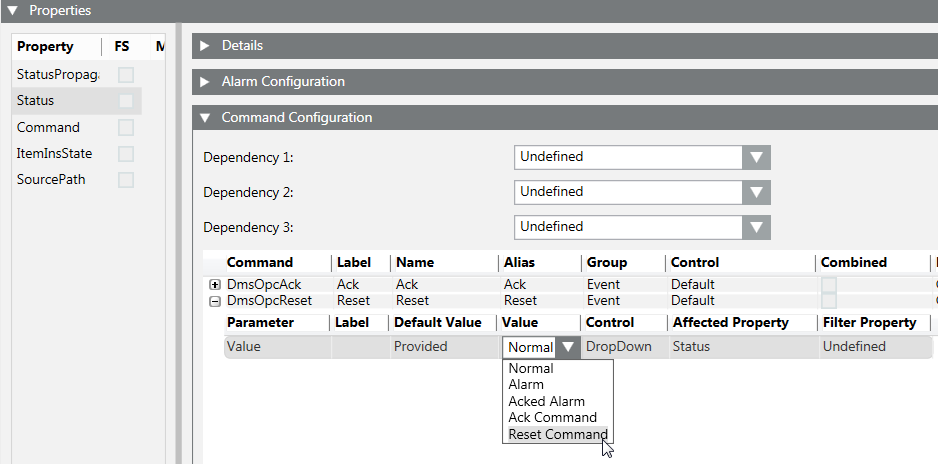Toggle the Command property FS checkbox

click(x=126, y=128)
